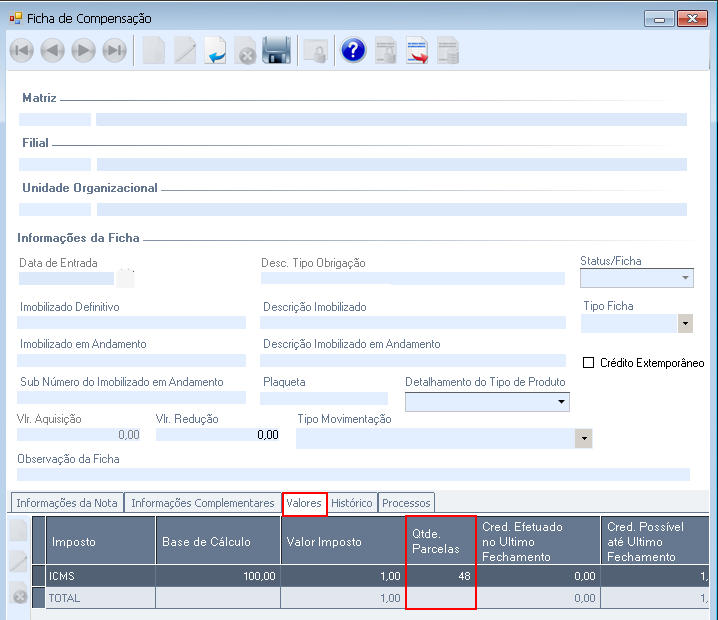This screenshot has height=620, width=718.
Task: Open the Status/Ficha dropdown
Action: tap(685, 279)
